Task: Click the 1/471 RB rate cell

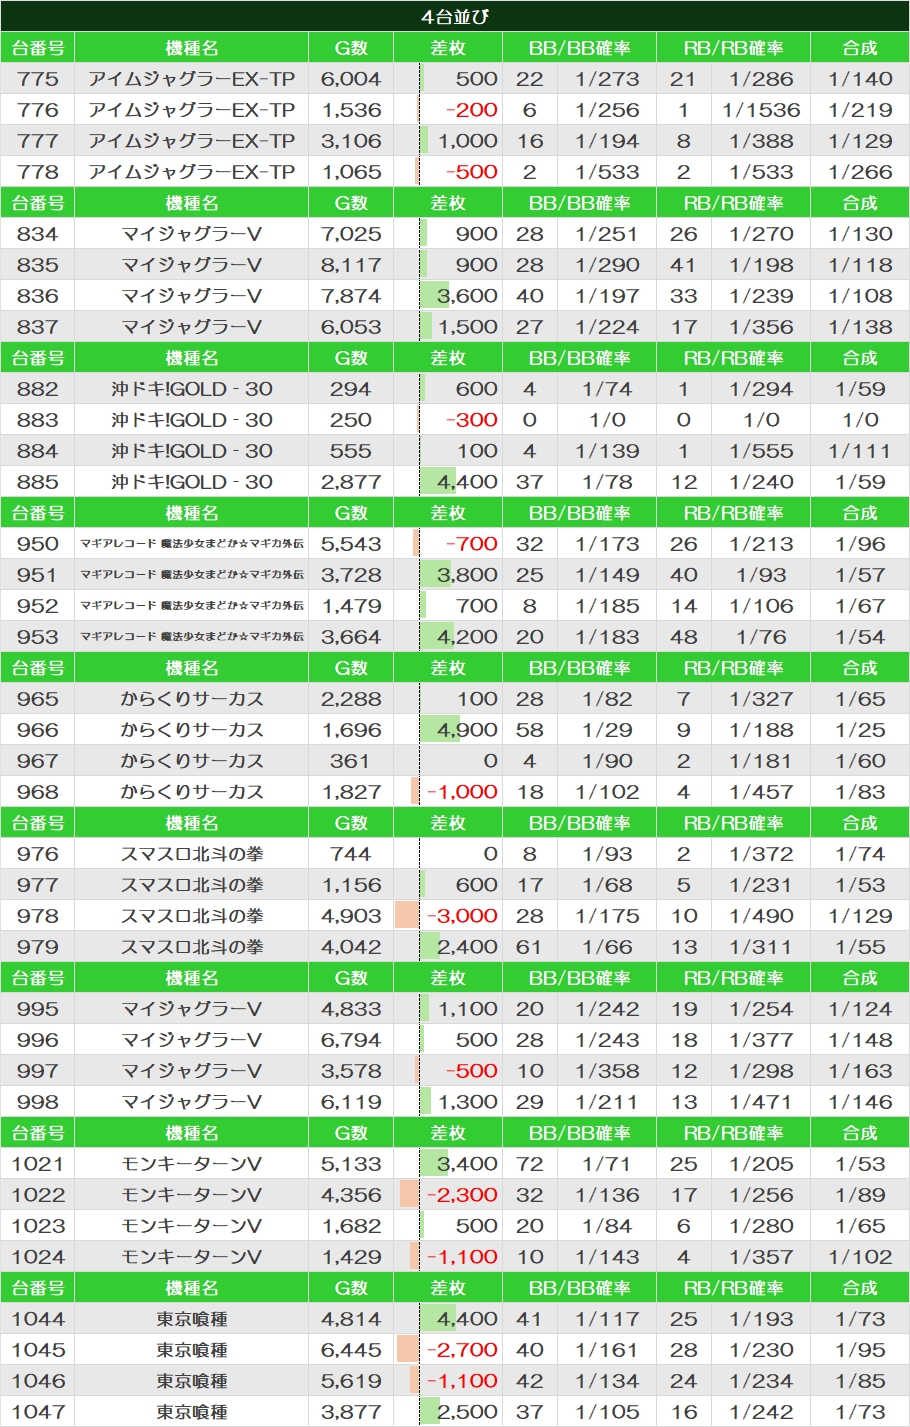Action: click(x=761, y=1102)
